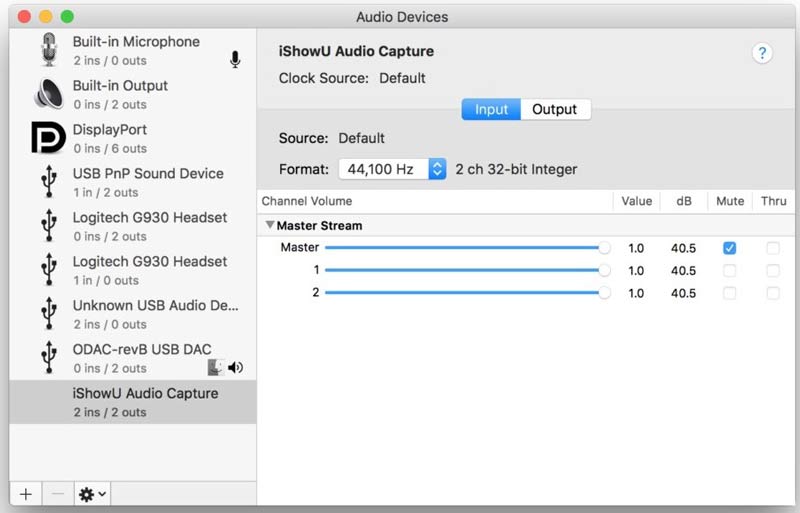Click the 2 ch 32-bit Integer text

click(516, 169)
